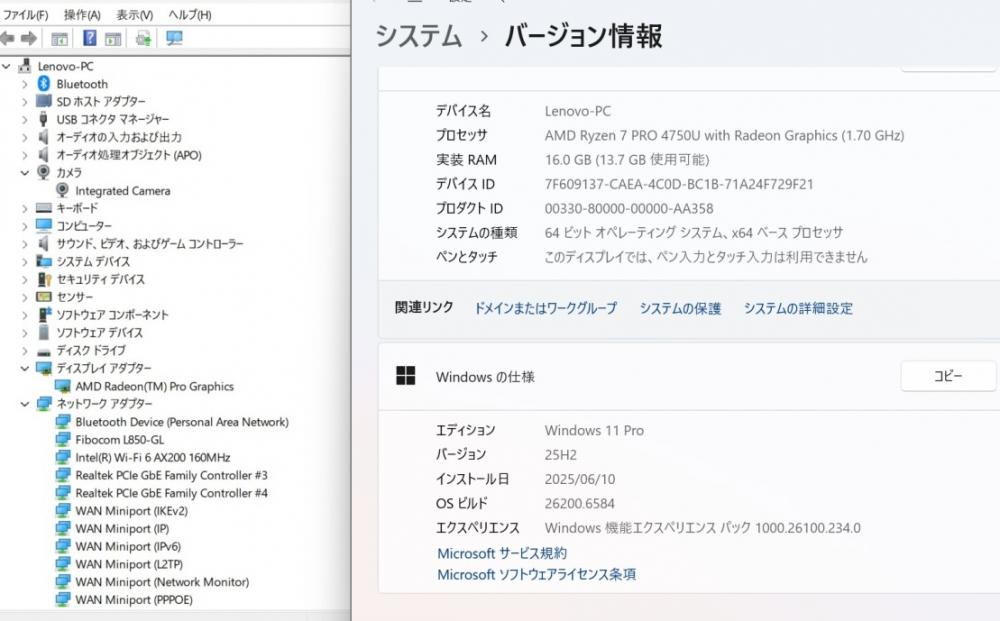Click the device ID value 7F609137-CAEA-4C0D-BC1B-71A24F729F21

pos(679,185)
